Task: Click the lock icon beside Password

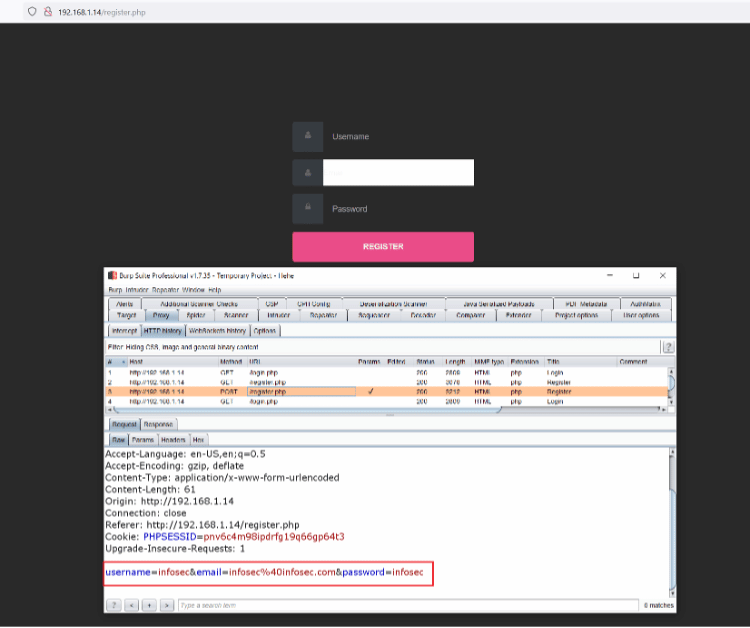Action: click(307, 208)
